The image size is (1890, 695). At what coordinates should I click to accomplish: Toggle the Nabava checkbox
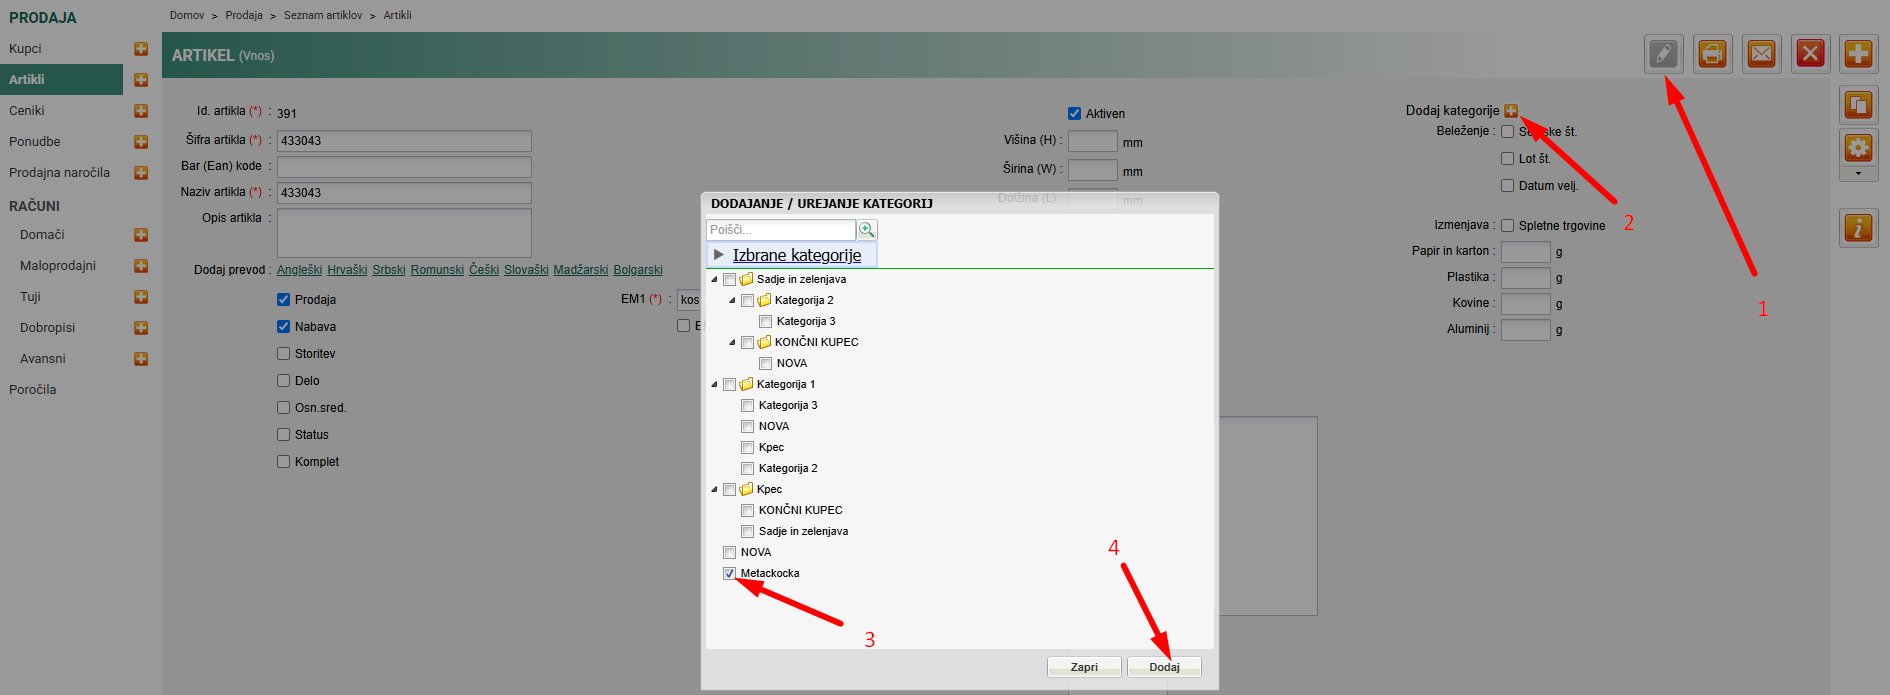point(283,327)
